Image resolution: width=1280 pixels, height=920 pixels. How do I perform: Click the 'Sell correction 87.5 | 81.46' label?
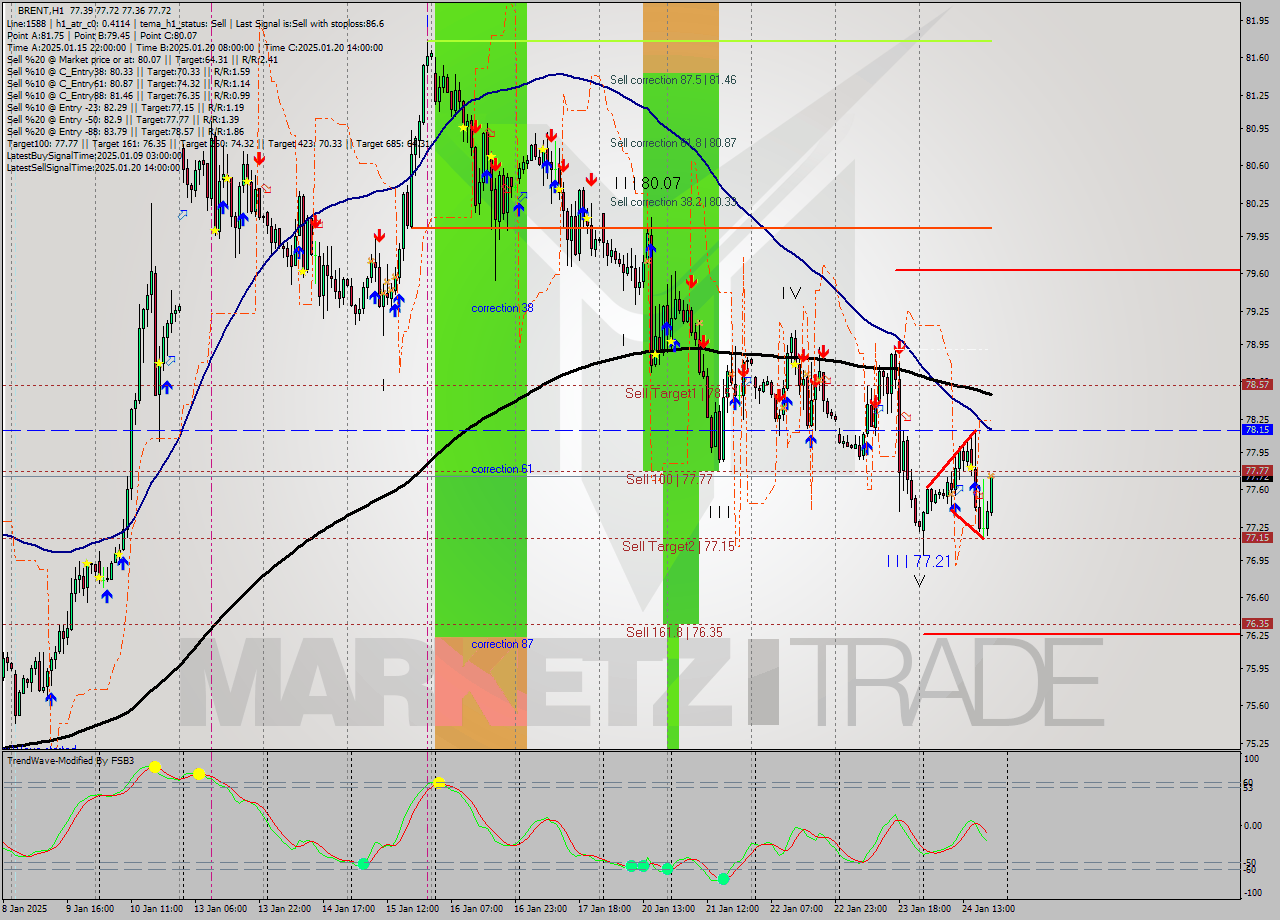click(673, 80)
